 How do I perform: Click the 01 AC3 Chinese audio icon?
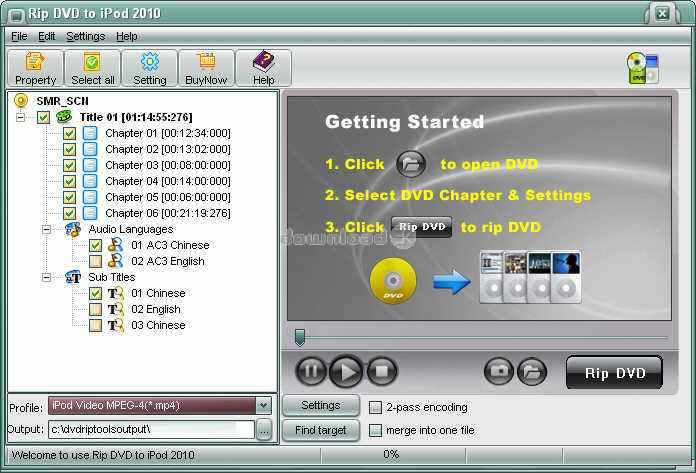[x=115, y=245]
